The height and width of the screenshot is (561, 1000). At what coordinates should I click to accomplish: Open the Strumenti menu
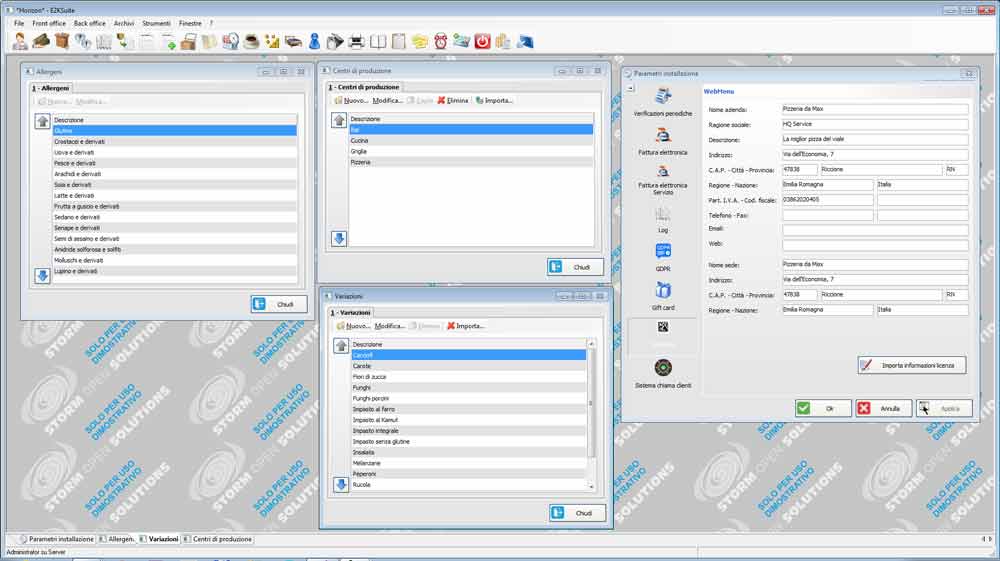coord(157,22)
